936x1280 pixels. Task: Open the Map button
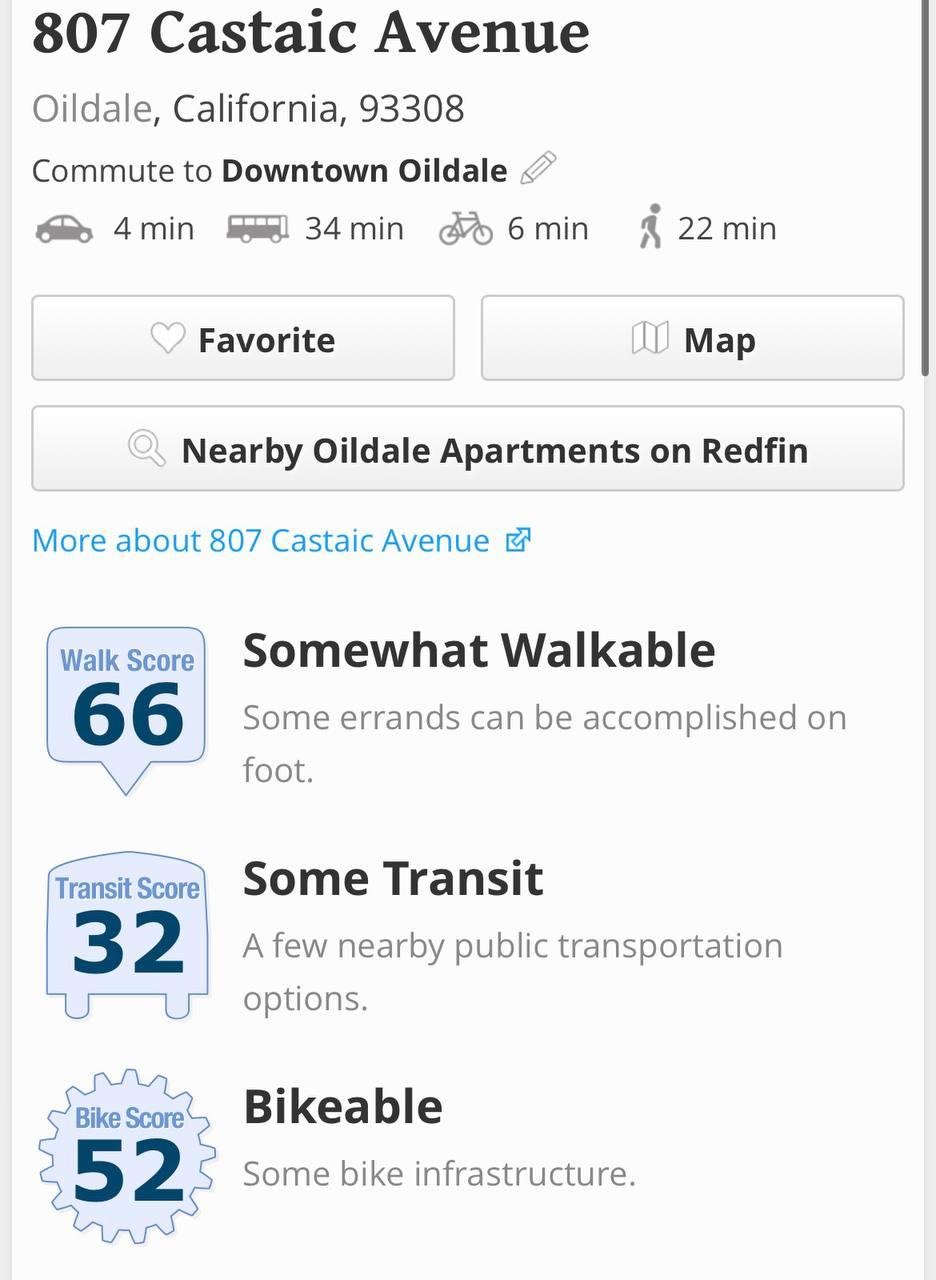(693, 338)
